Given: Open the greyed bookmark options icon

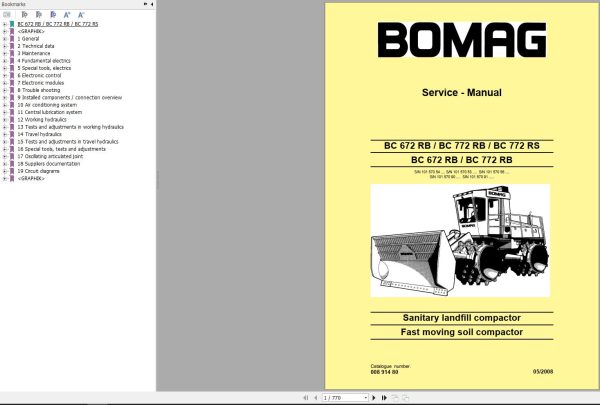Looking at the screenshot, I should (x=7, y=15).
